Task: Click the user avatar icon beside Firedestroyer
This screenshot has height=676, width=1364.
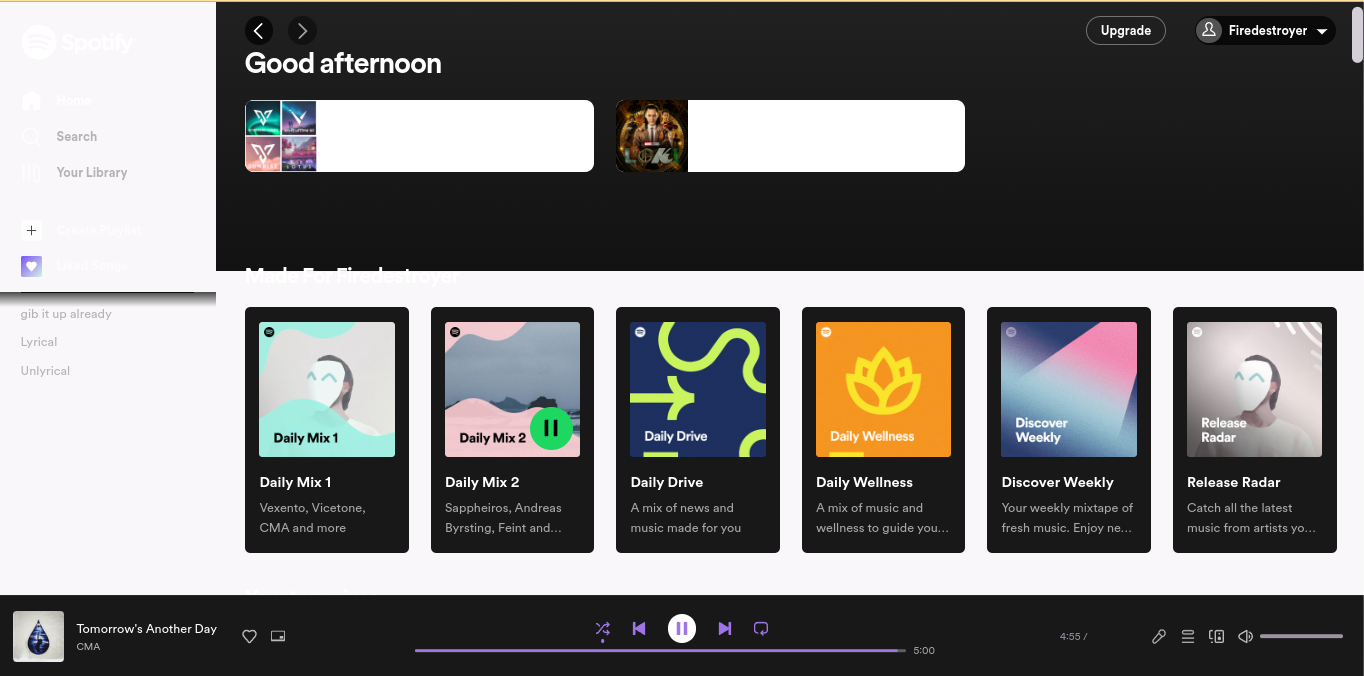Action: point(1209,31)
